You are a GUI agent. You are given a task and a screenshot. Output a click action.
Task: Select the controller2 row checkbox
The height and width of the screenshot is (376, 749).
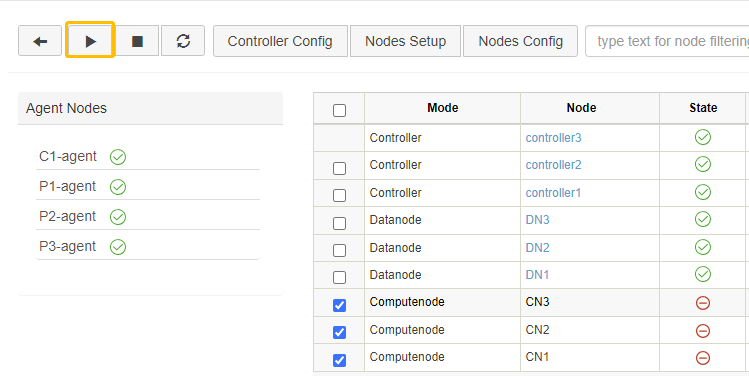pos(339,168)
